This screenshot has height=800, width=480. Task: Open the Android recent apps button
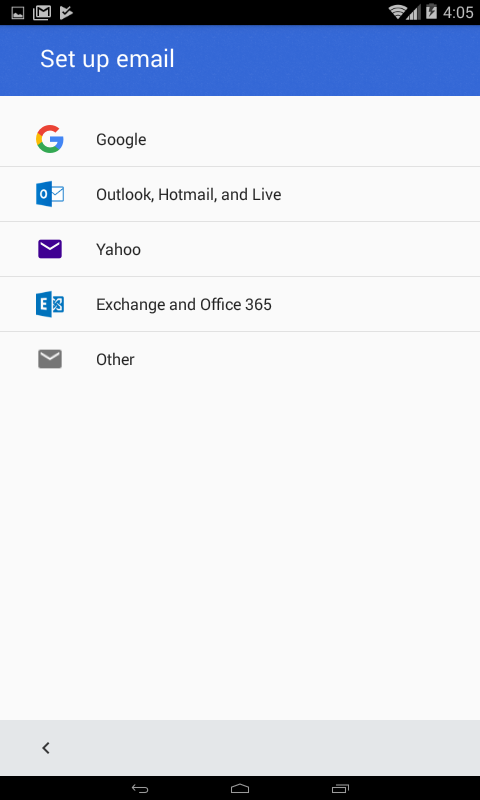(340, 788)
